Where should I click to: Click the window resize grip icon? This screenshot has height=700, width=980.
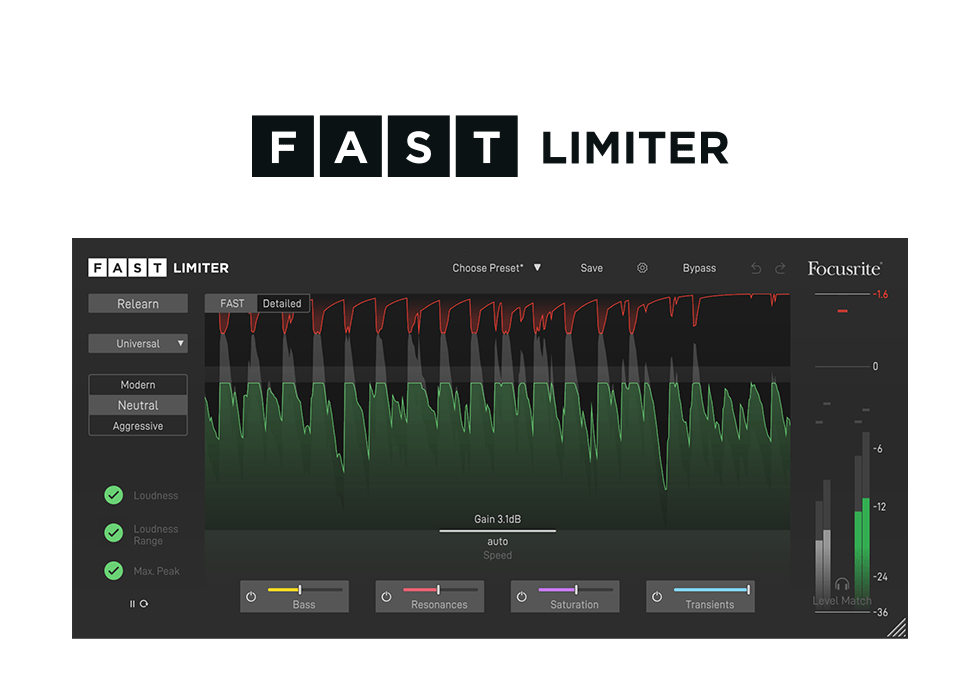tap(897, 628)
